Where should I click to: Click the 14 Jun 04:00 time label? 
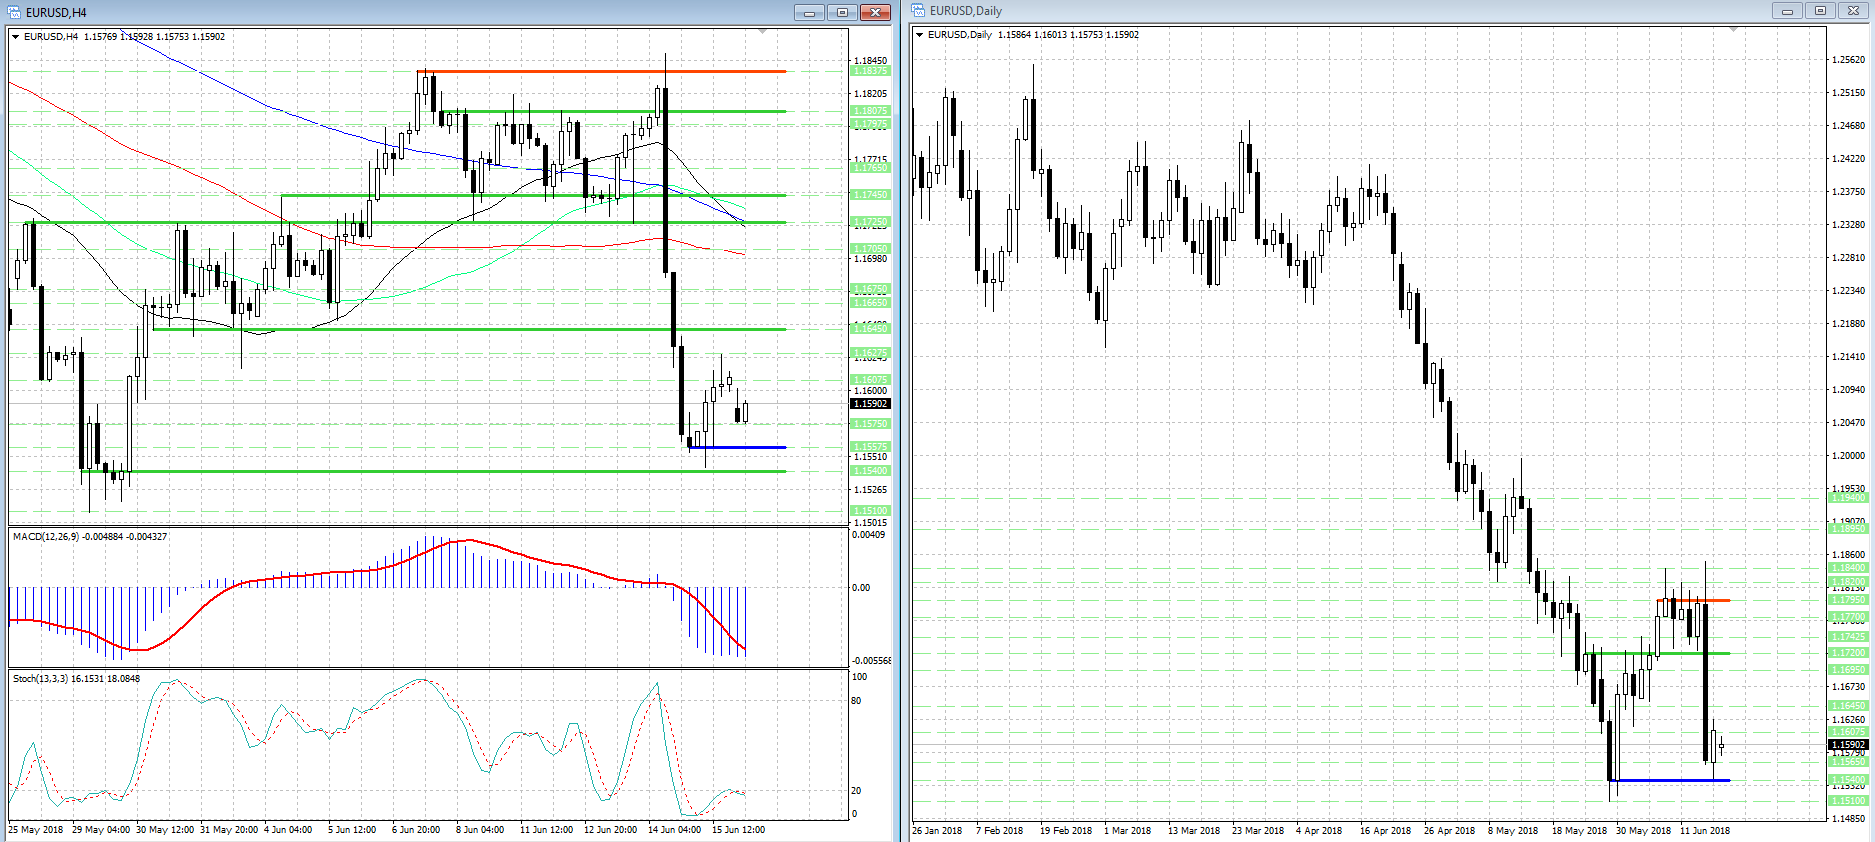[x=674, y=830]
